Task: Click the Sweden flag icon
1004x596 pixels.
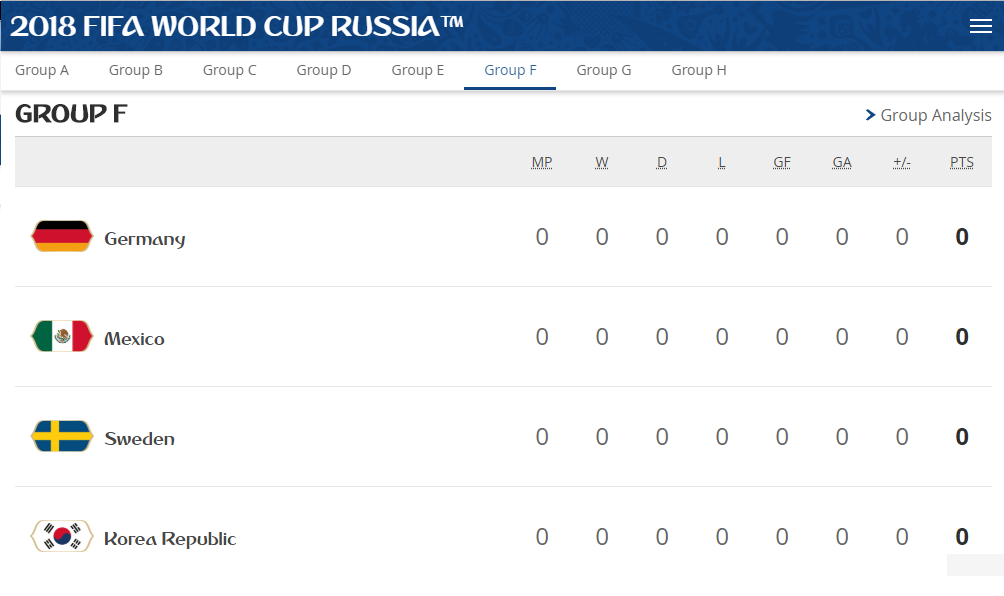Action: tap(62, 437)
